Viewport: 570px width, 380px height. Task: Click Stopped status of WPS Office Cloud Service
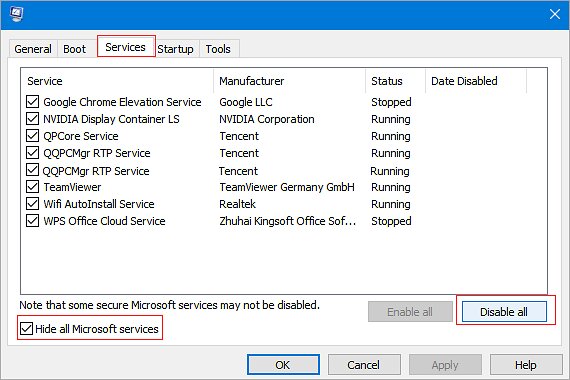coord(391,221)
